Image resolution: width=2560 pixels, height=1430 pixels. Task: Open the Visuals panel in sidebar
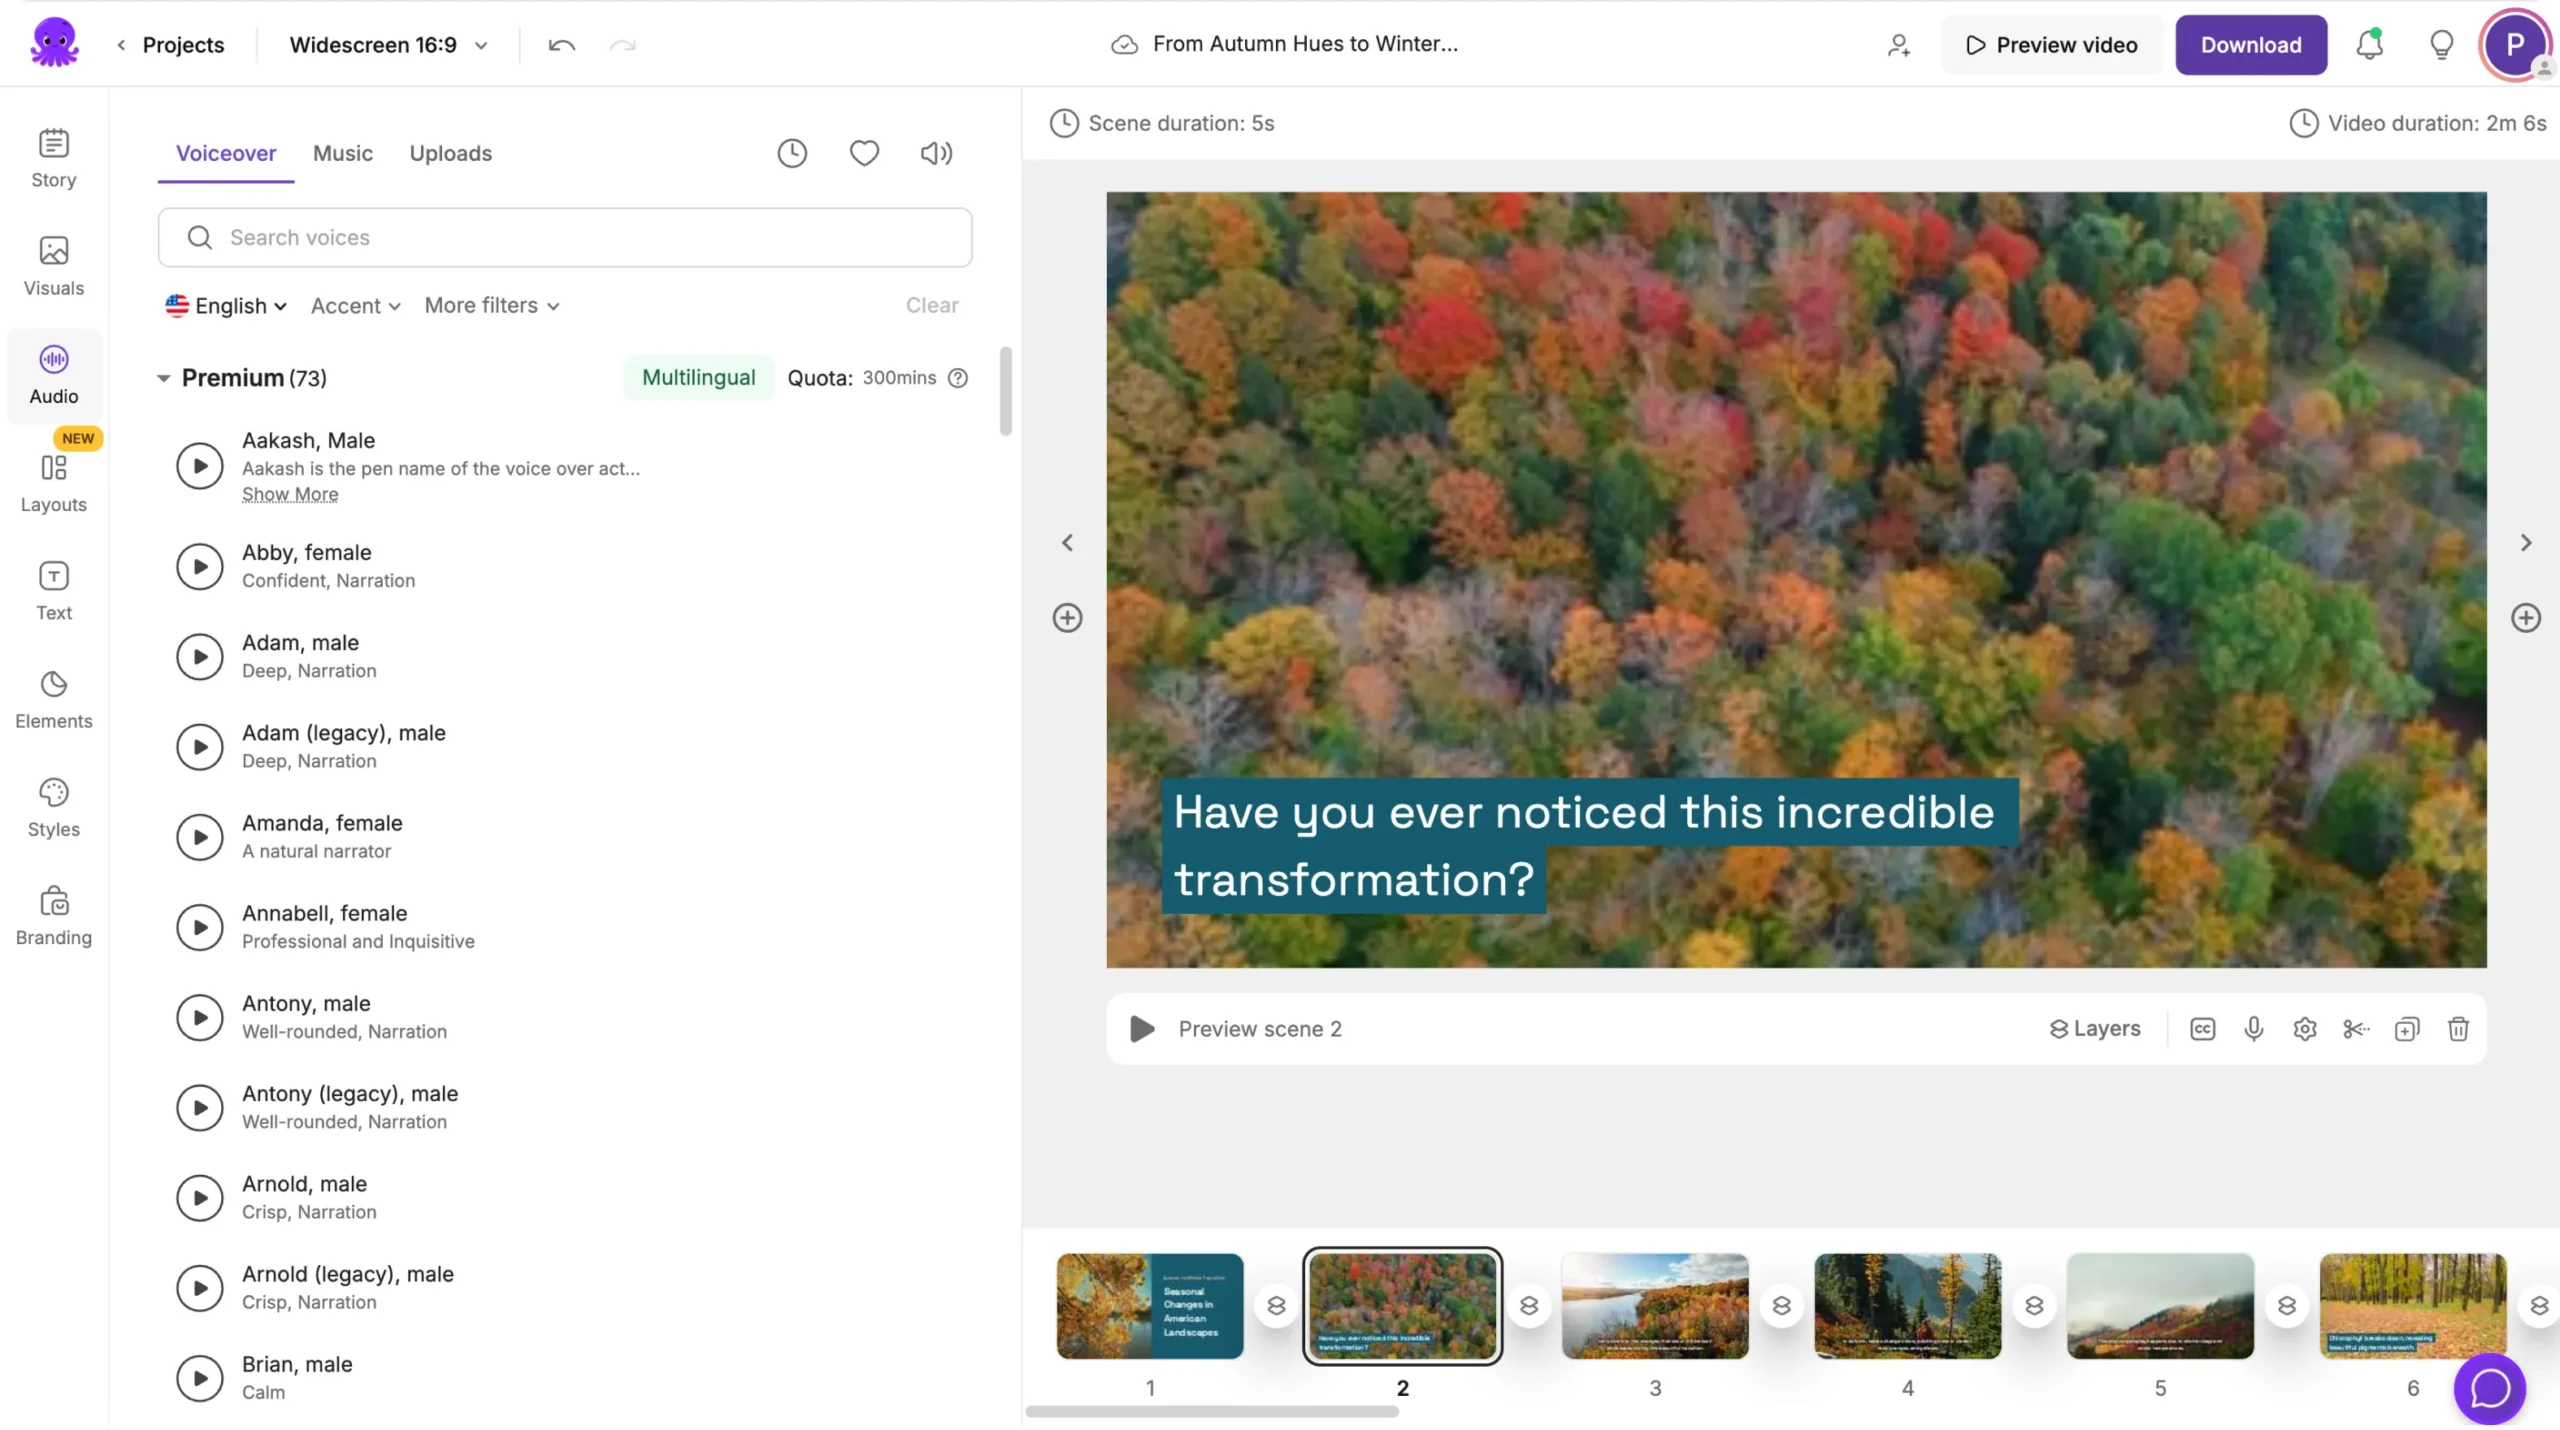pyautogui.click(x=53, y=266)
